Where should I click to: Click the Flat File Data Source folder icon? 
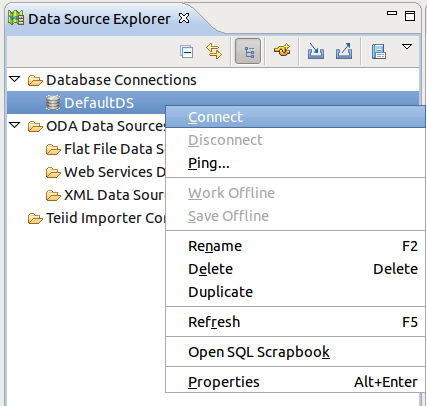pyautogui.click(x=53, y=149)
